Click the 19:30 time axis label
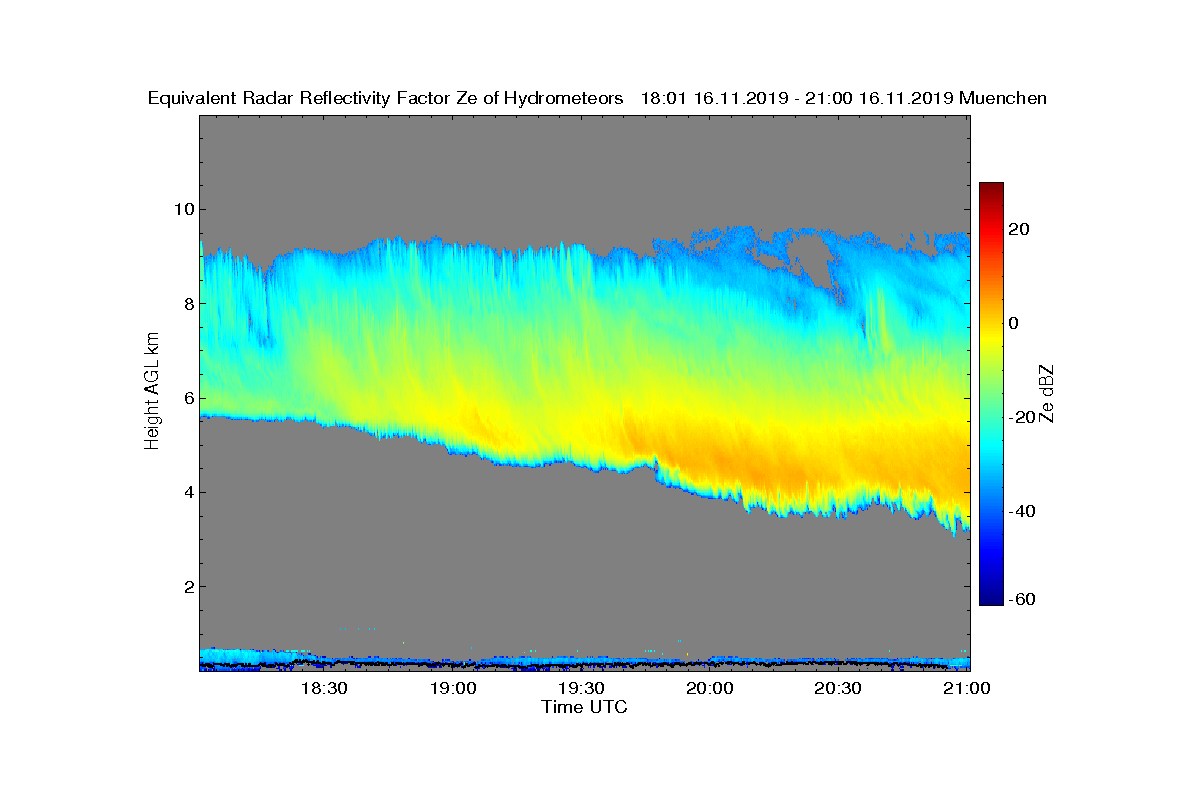This screenshot has width=1200, height=800. point(582,688)
